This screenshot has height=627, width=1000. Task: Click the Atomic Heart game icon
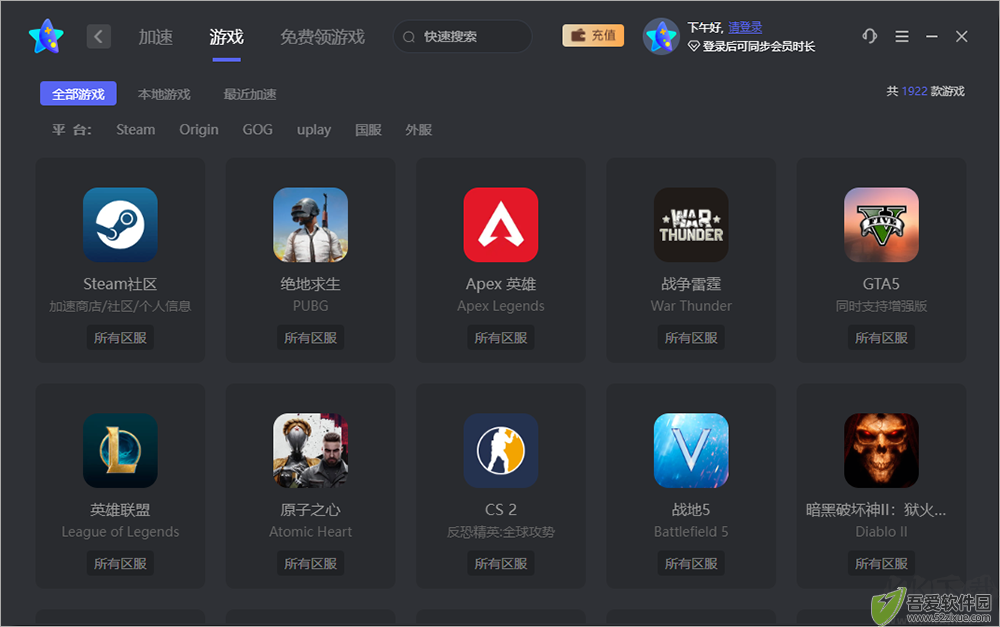tap(311, 450)
